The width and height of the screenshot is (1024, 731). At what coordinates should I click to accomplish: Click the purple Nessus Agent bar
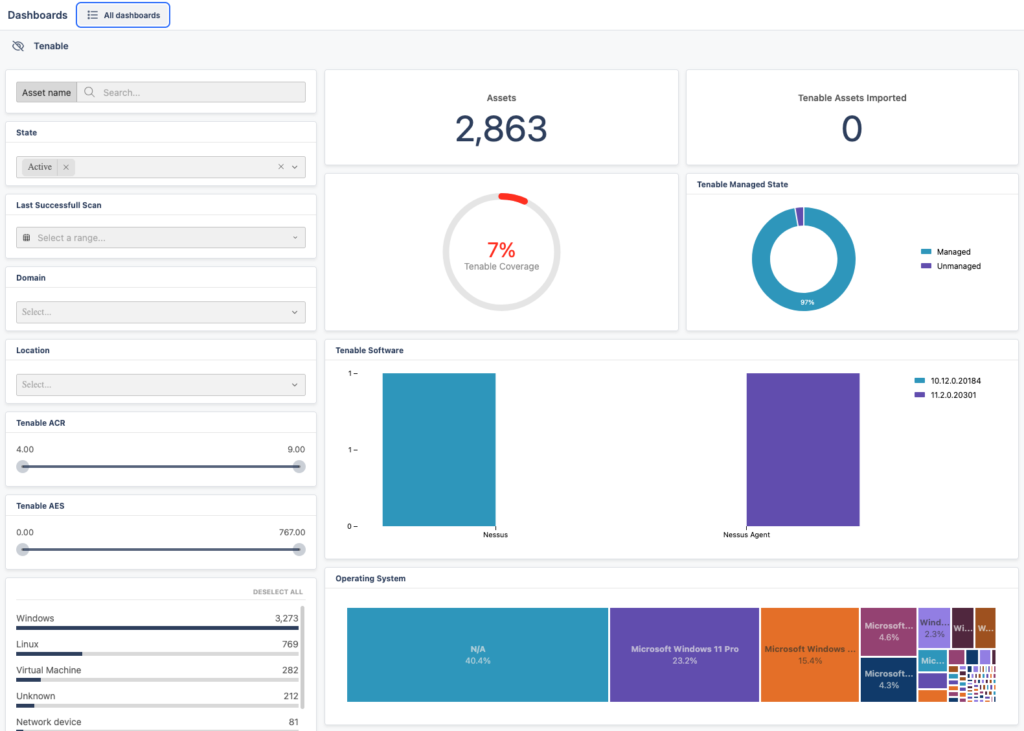point(803,449)
